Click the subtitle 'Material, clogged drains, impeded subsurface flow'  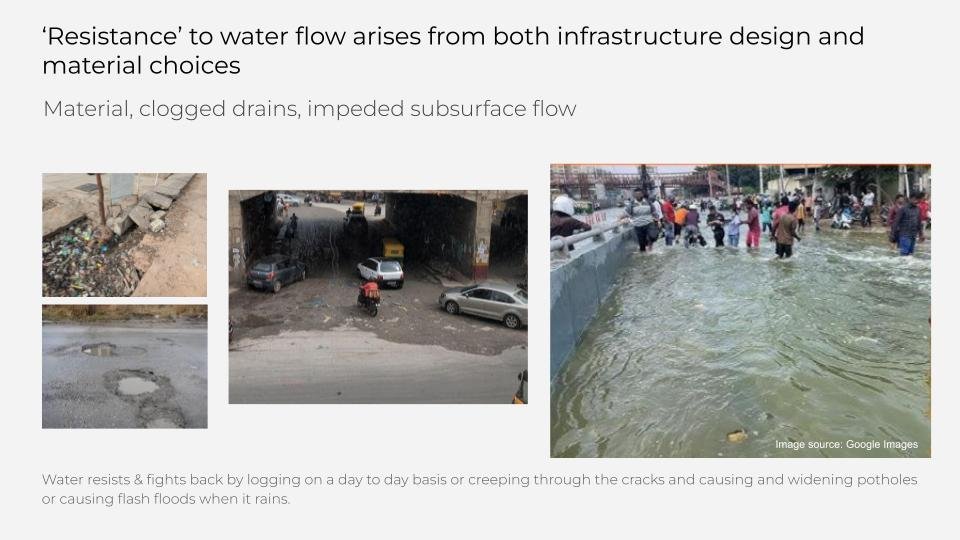310,109
